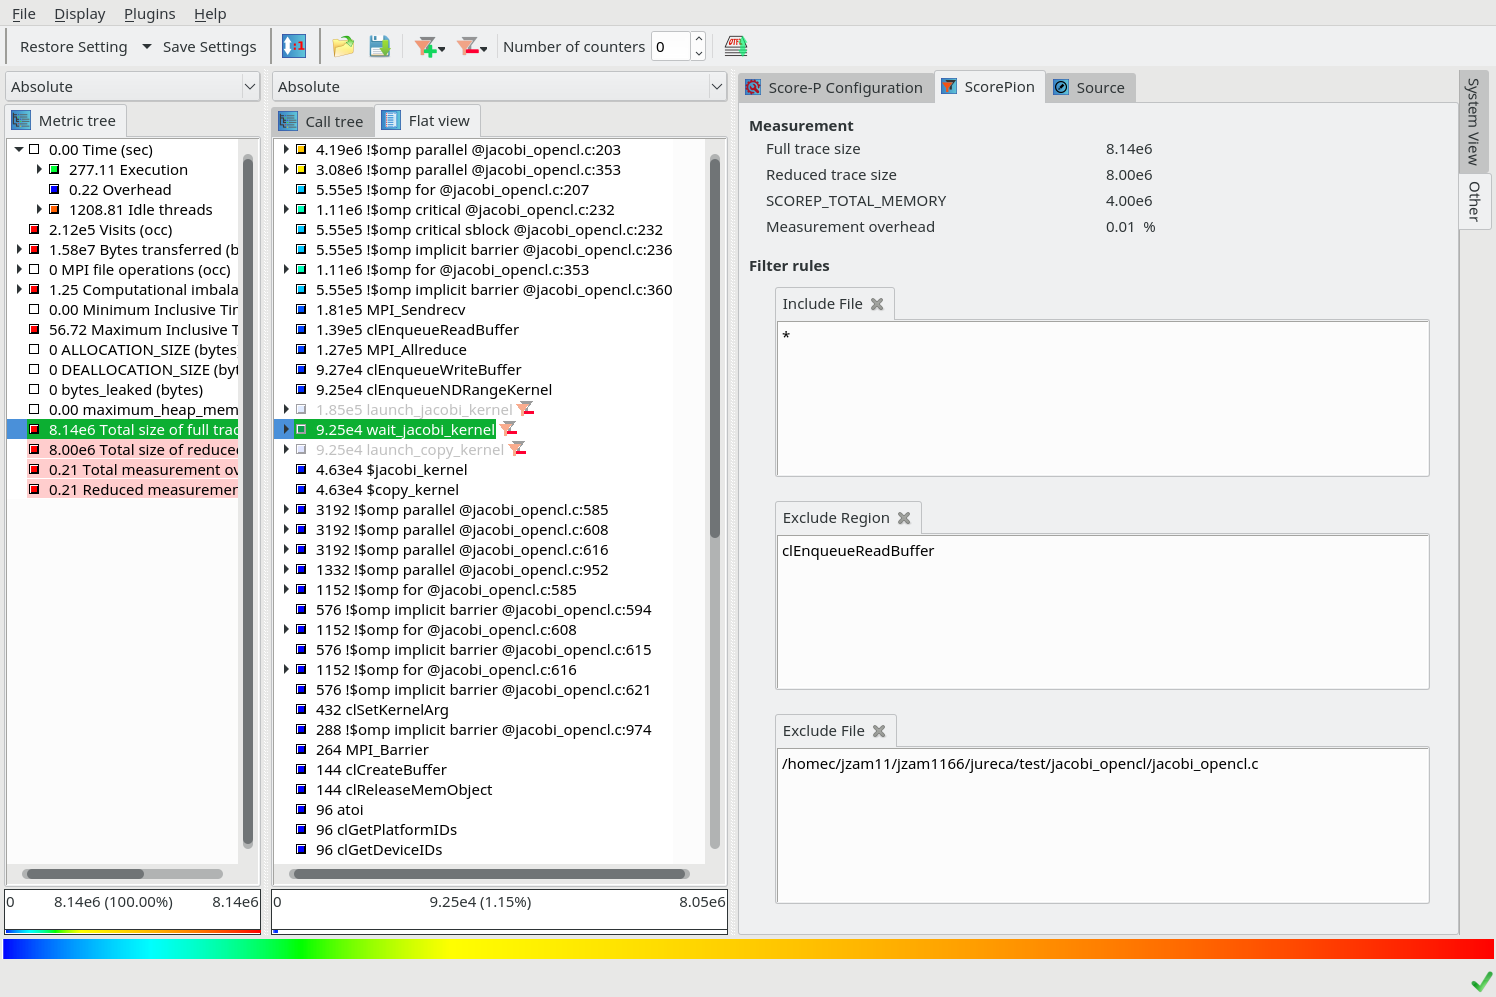Open the File menu

point(24,13)
